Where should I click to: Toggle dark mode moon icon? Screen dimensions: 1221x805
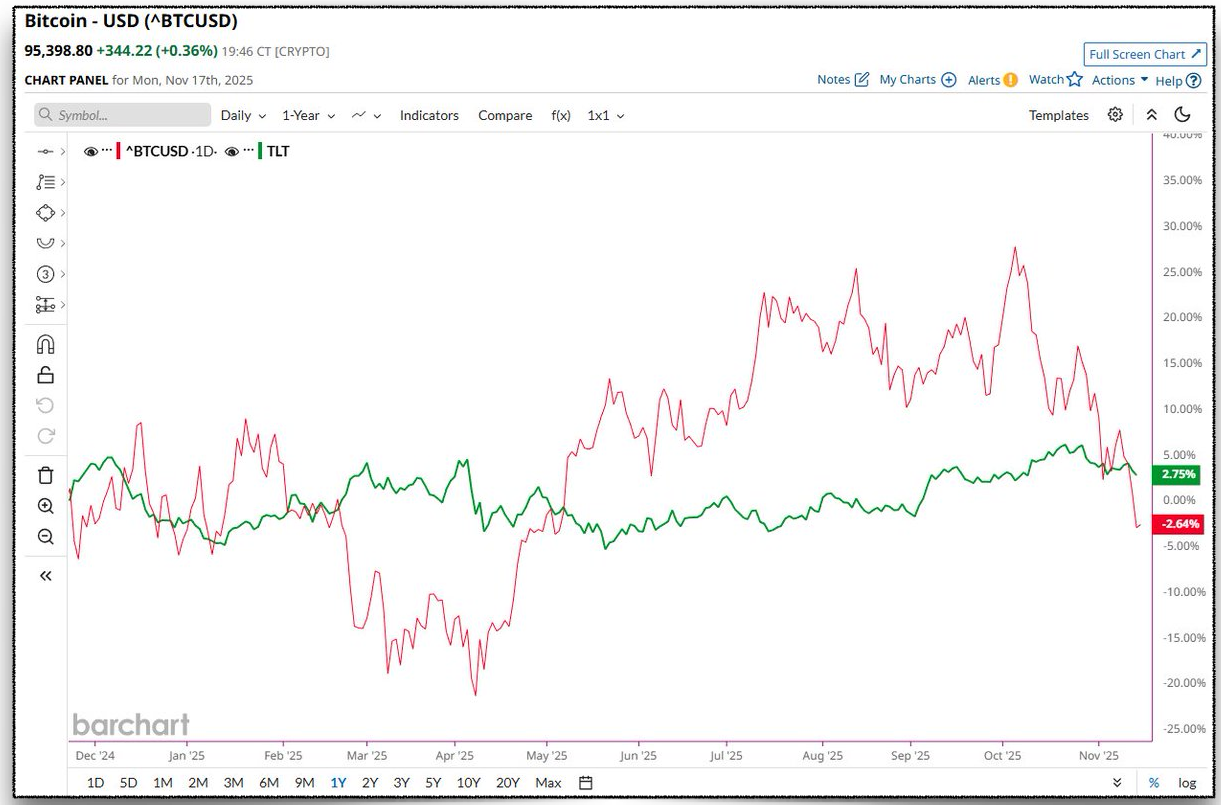click(x=1182, y=115)
